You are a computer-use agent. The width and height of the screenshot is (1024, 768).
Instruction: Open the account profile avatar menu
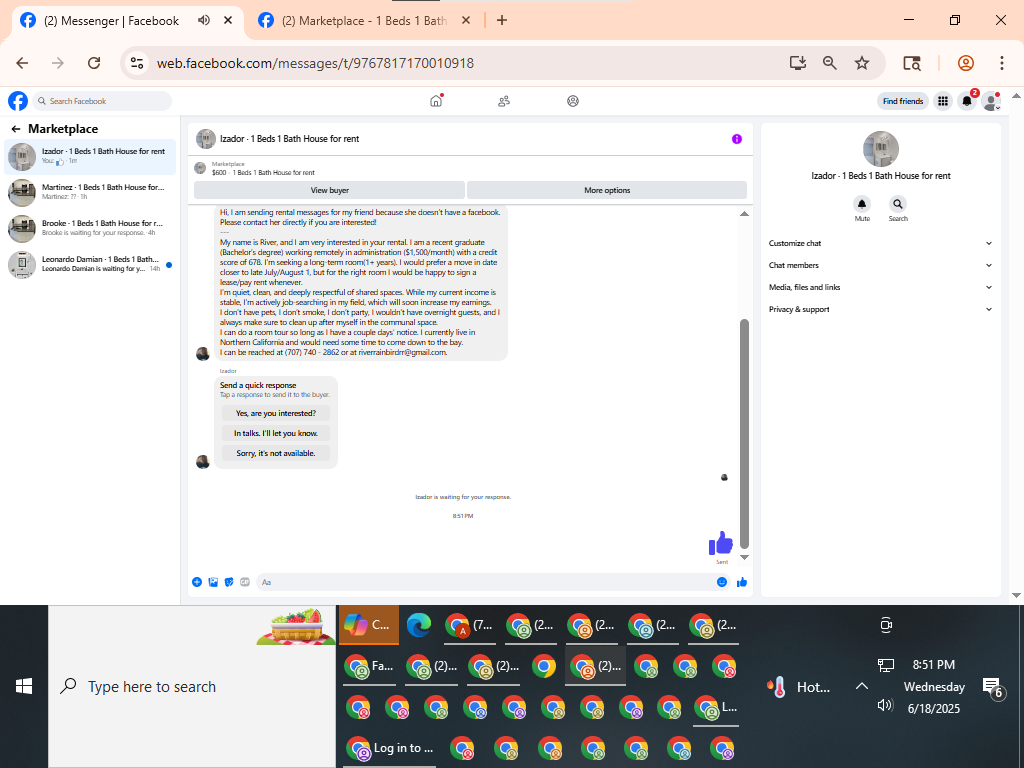tap(991, 101)
